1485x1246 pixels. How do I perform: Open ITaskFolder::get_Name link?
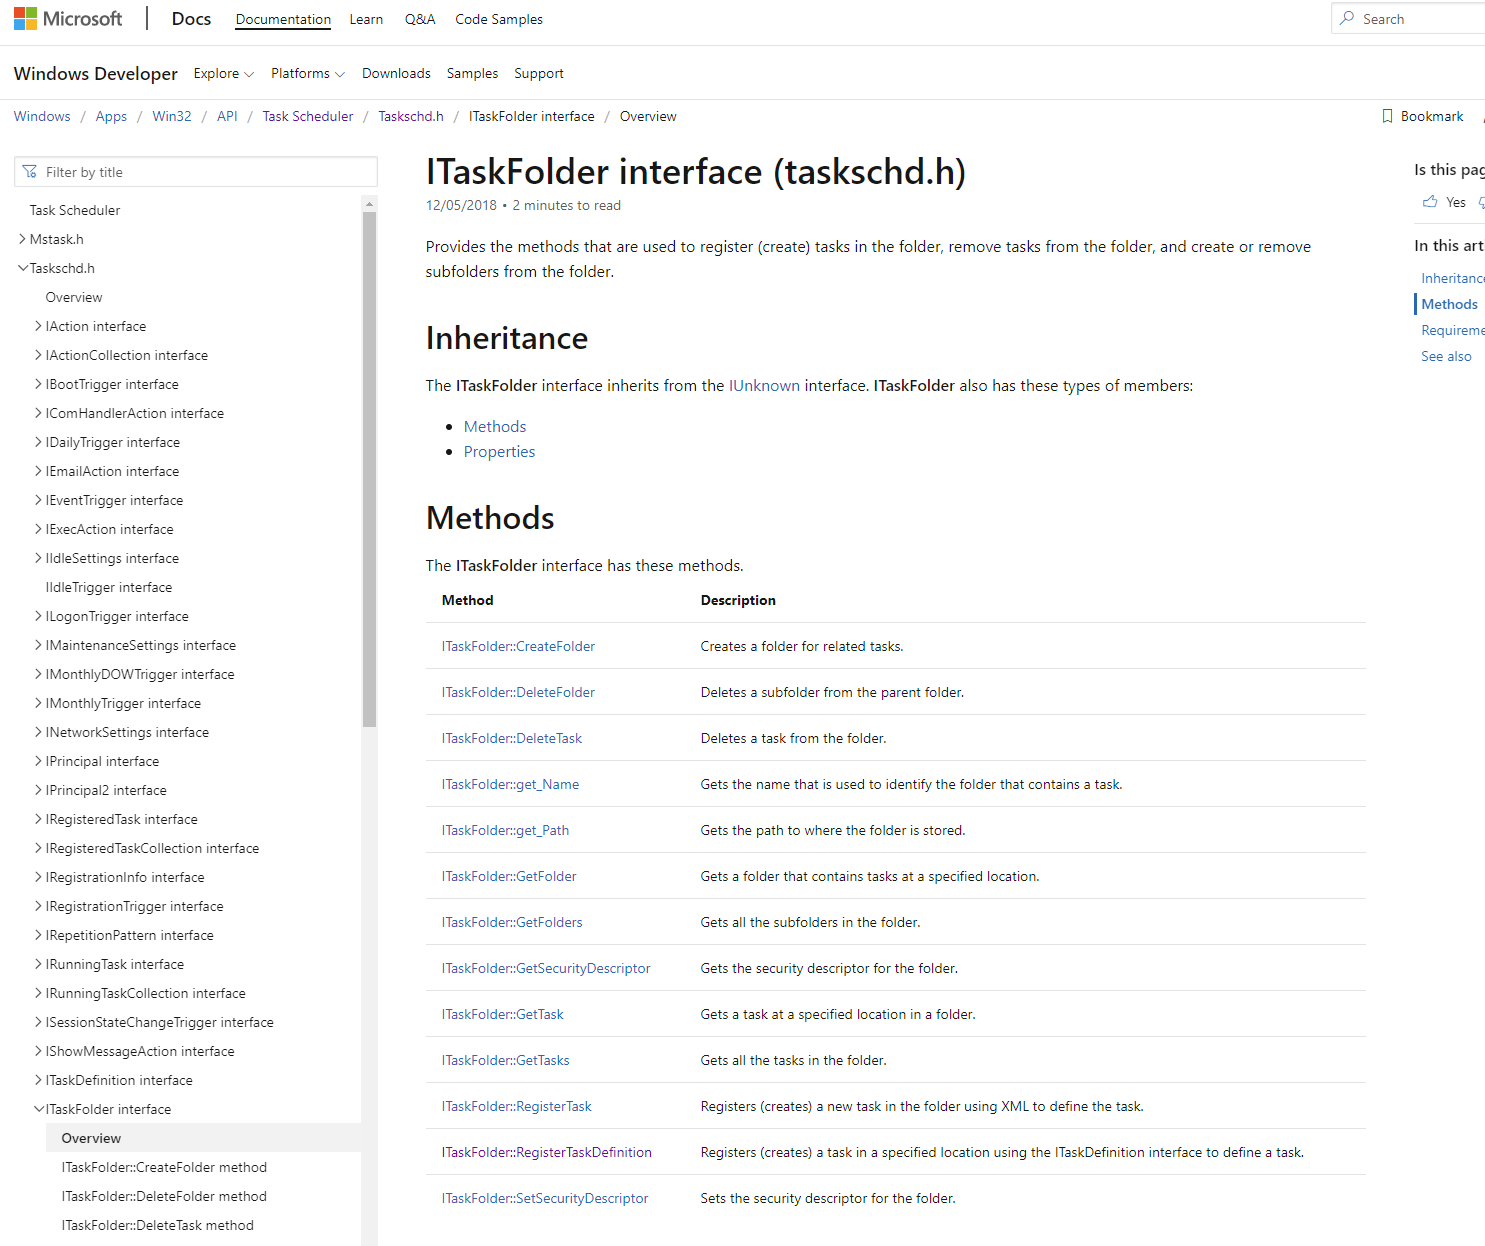[x=510, y=784]
